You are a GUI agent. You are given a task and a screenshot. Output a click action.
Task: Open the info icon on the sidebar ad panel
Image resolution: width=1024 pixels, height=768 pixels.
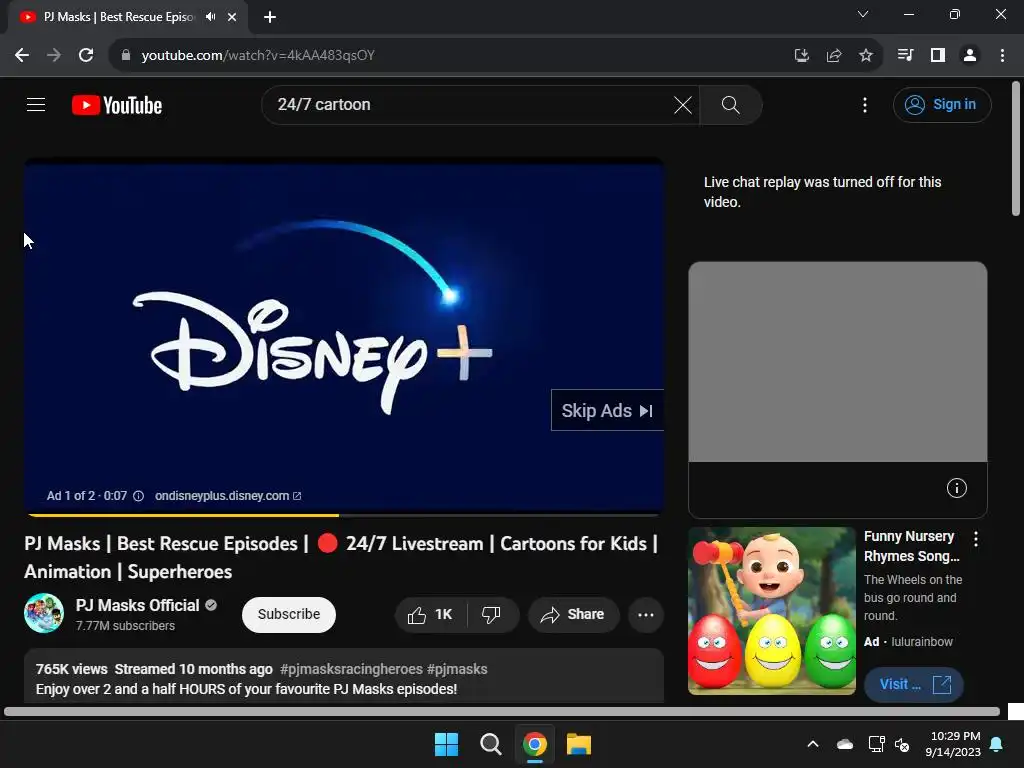957,488
